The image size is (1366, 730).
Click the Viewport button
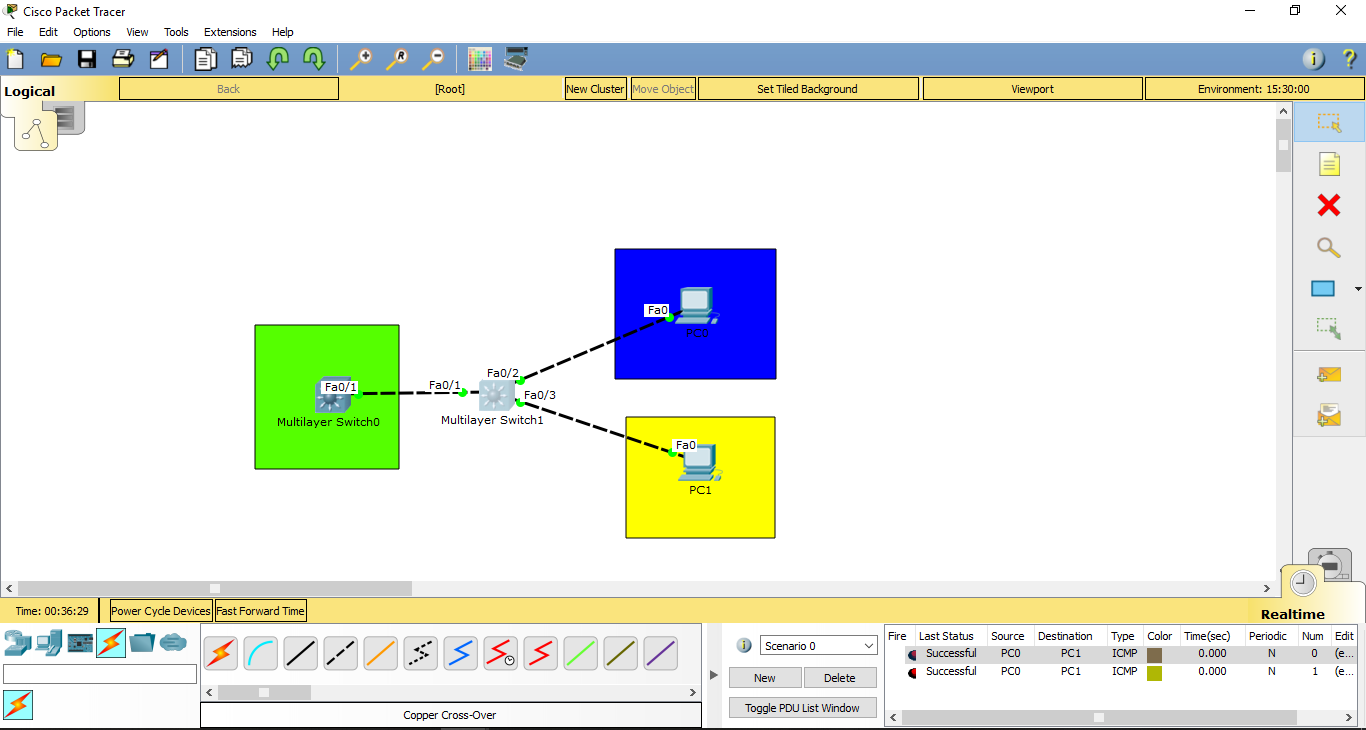tap(1032, 89)
